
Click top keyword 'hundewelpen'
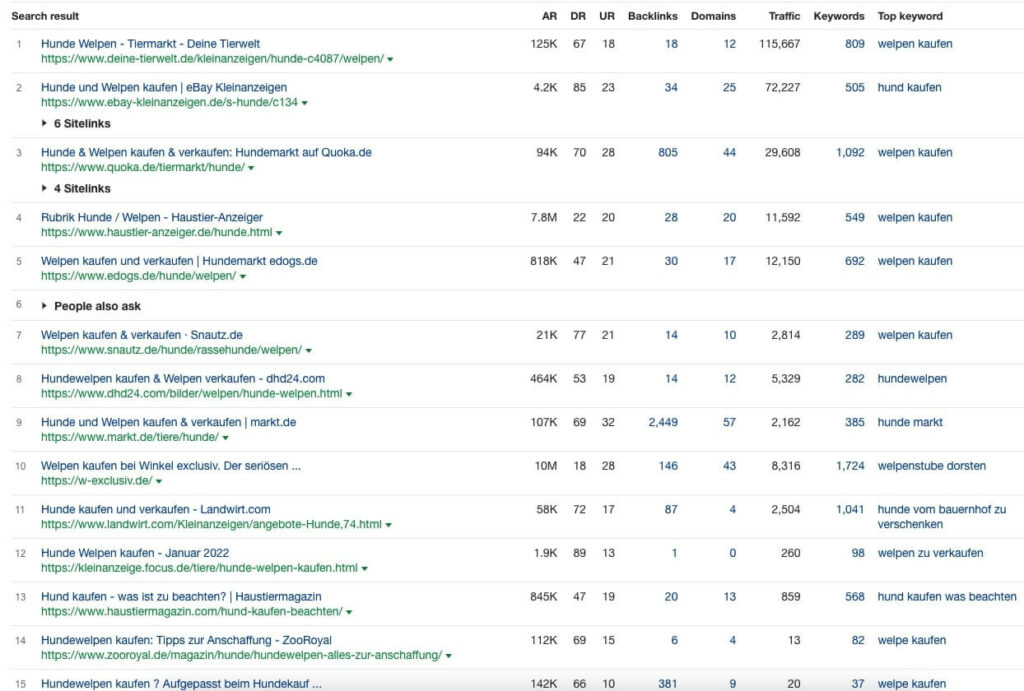pyautogui.click(x=912, y=379)
